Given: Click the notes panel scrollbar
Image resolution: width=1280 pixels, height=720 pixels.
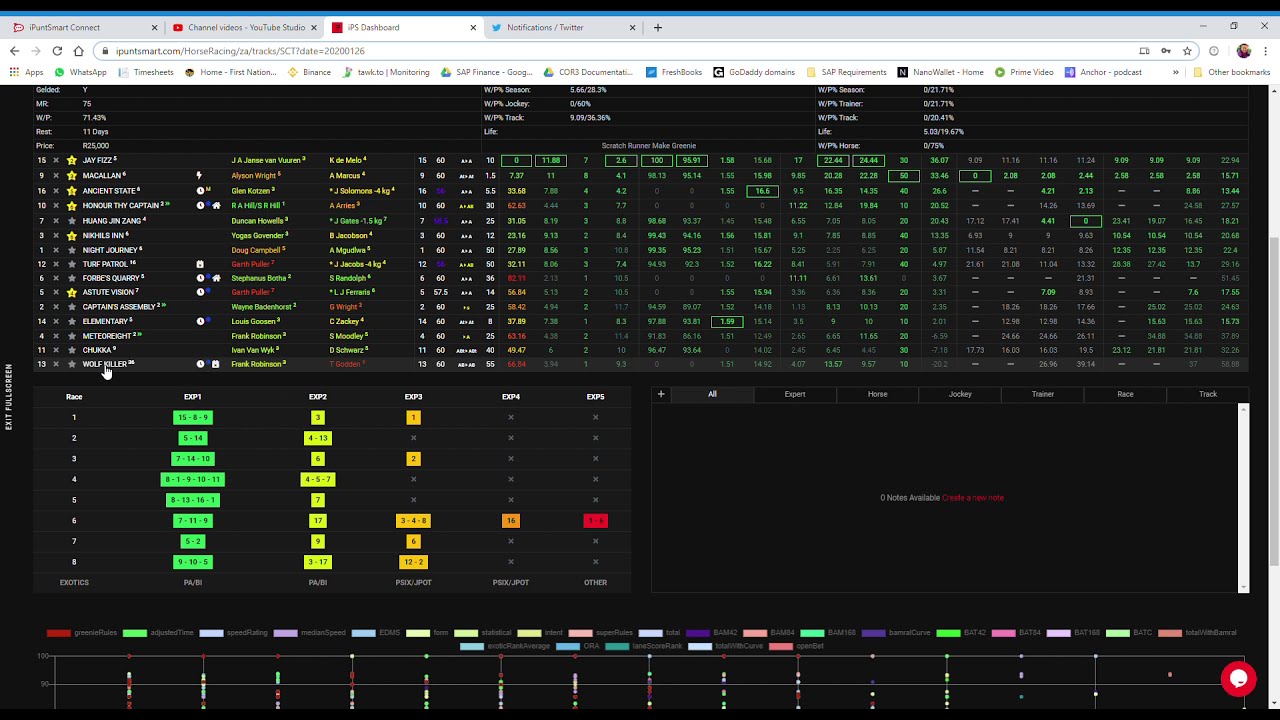Looking at the screenshot, I should tap(1244, 498).
